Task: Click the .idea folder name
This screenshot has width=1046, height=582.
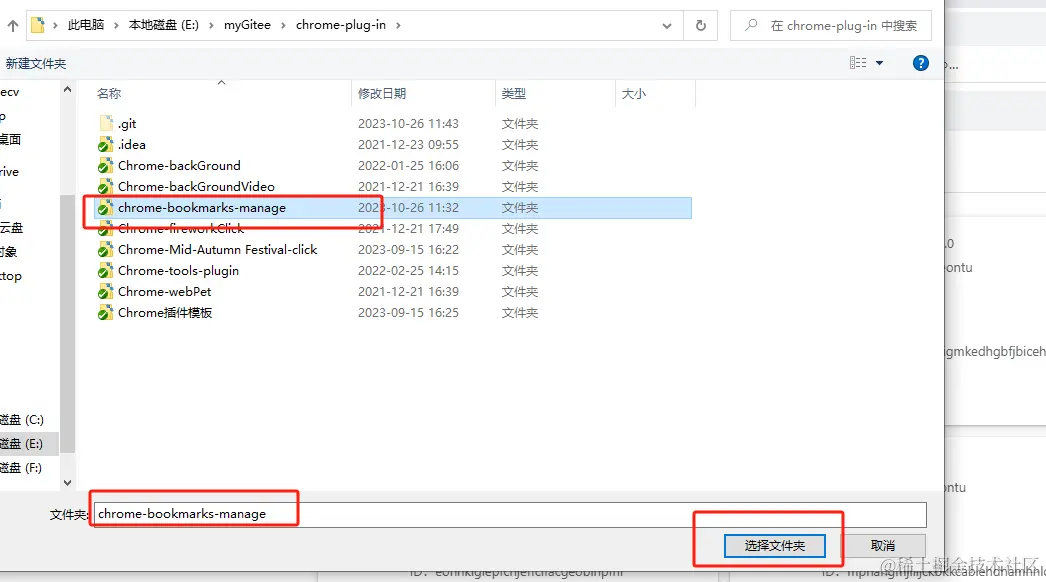Action: [x=131, y=144]
